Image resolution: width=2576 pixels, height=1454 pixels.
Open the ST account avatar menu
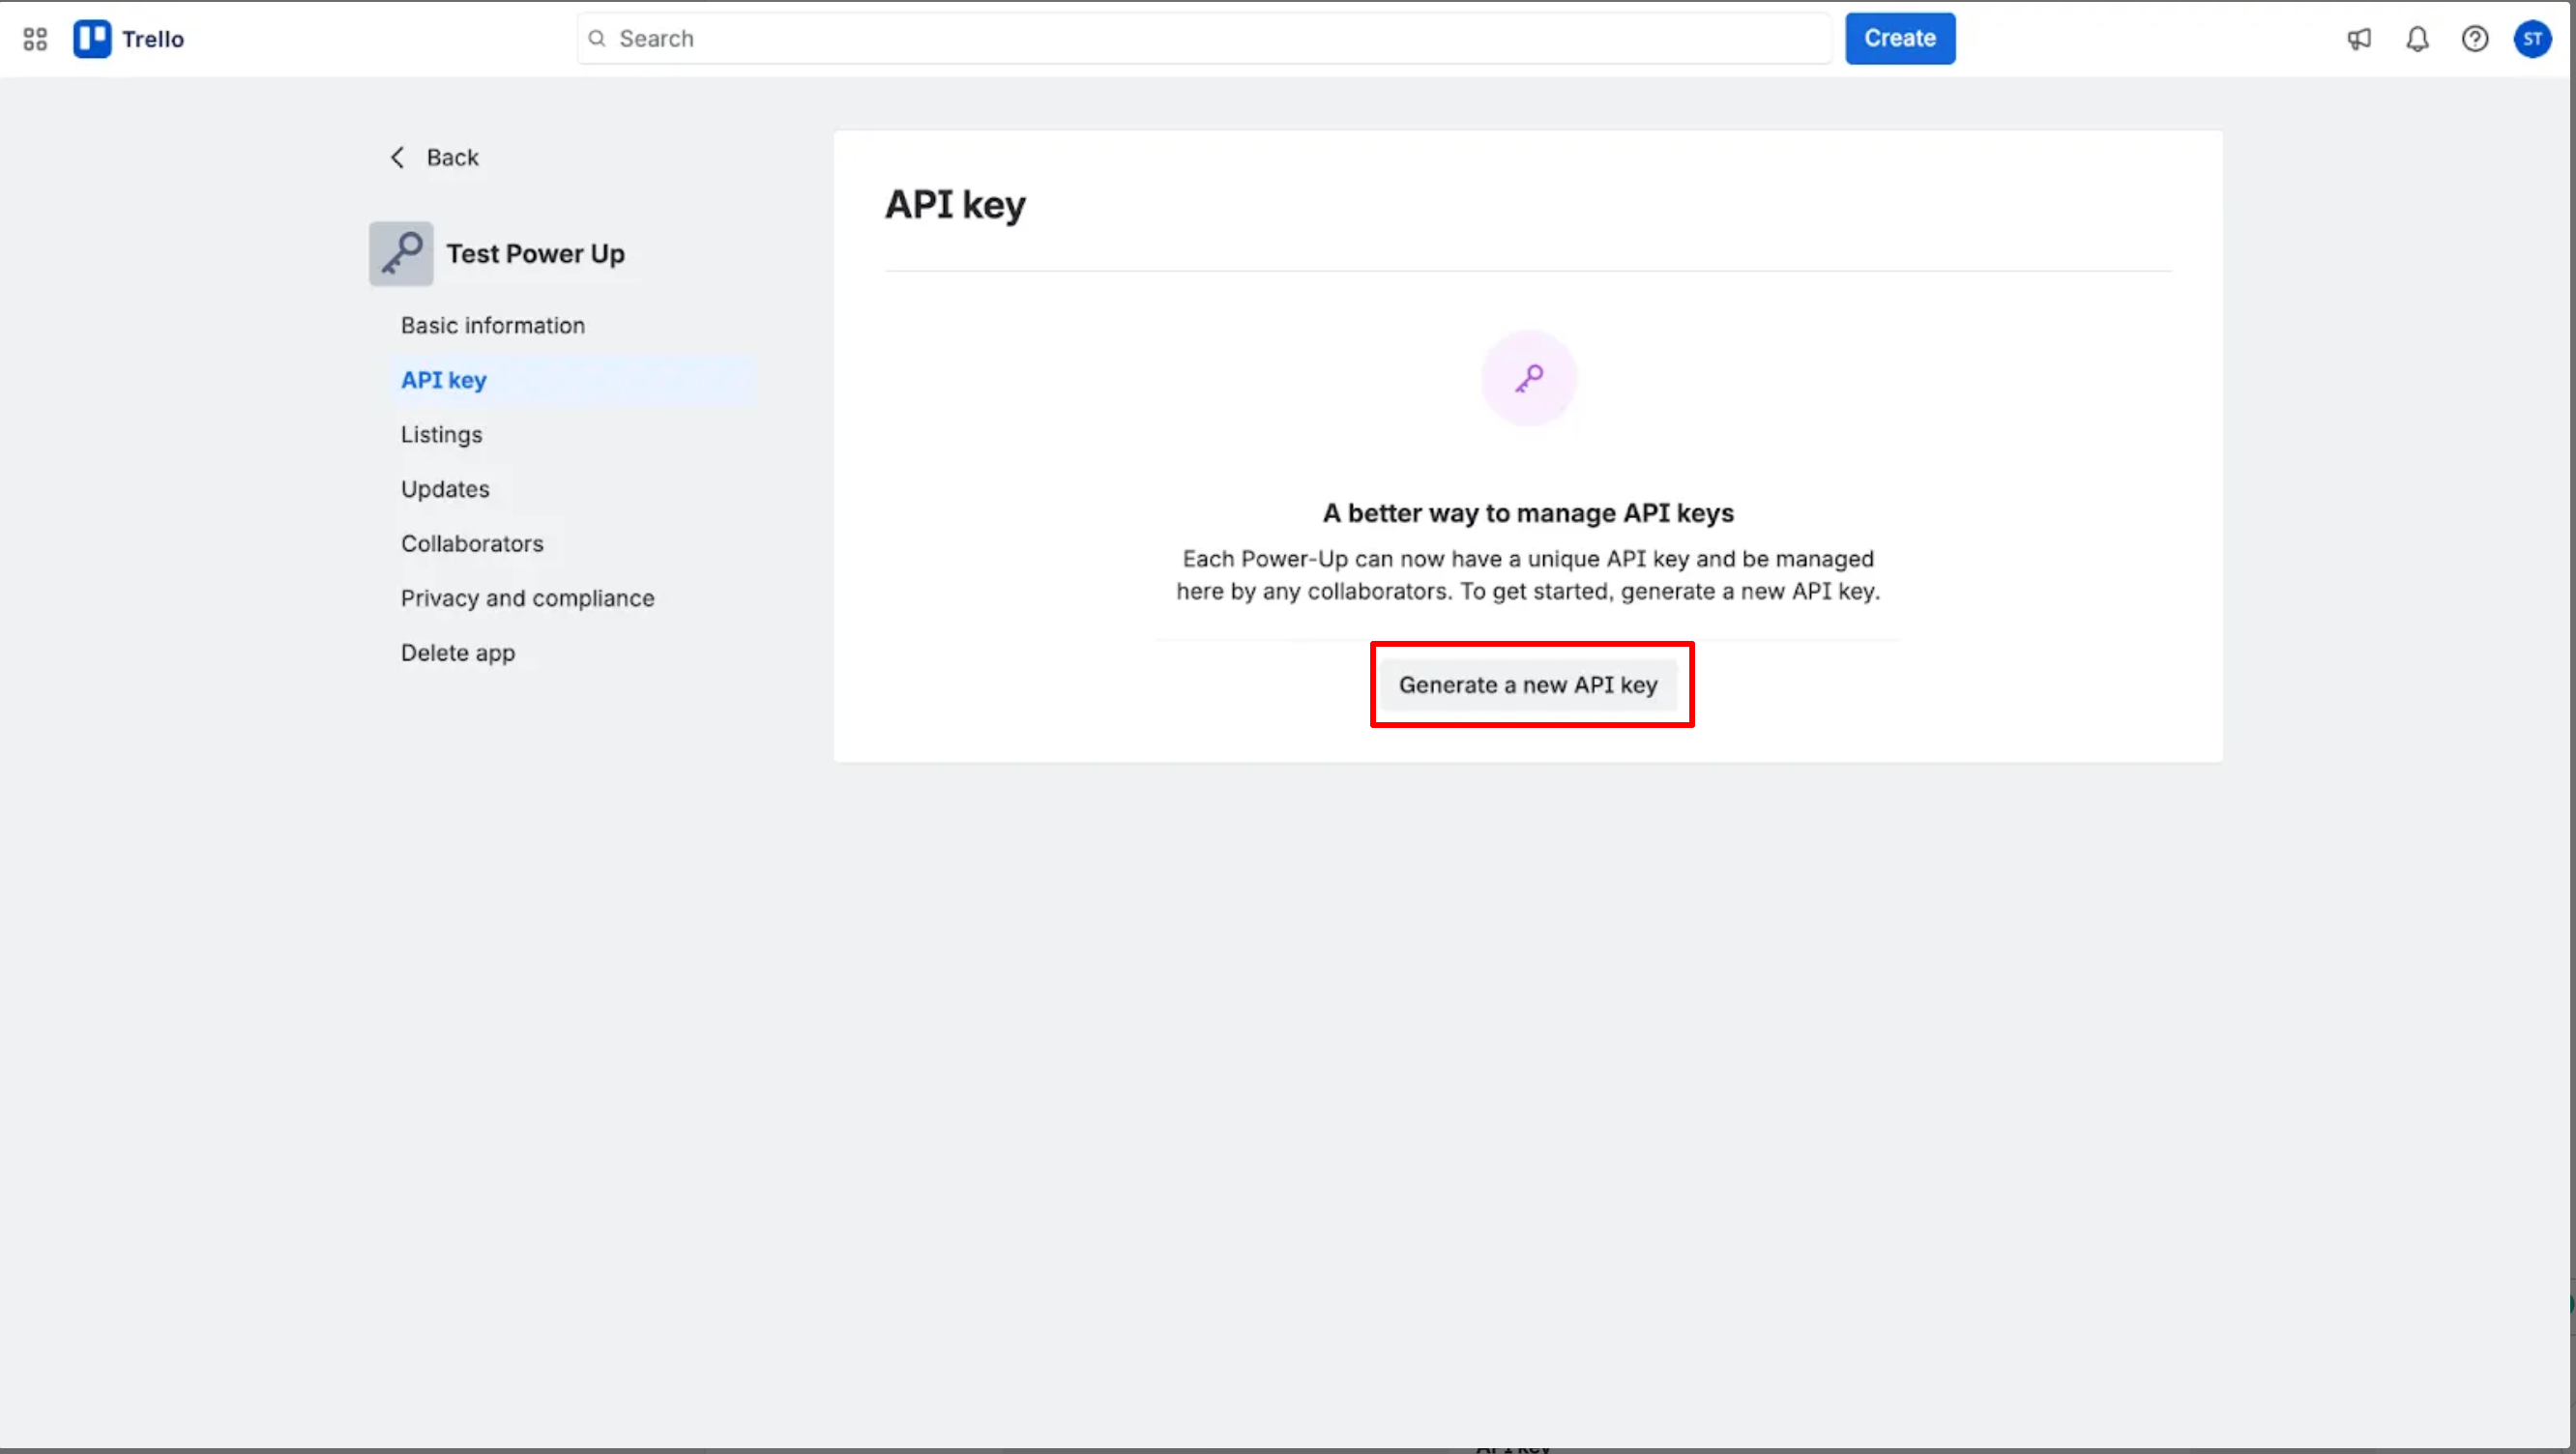point(2532,39)
